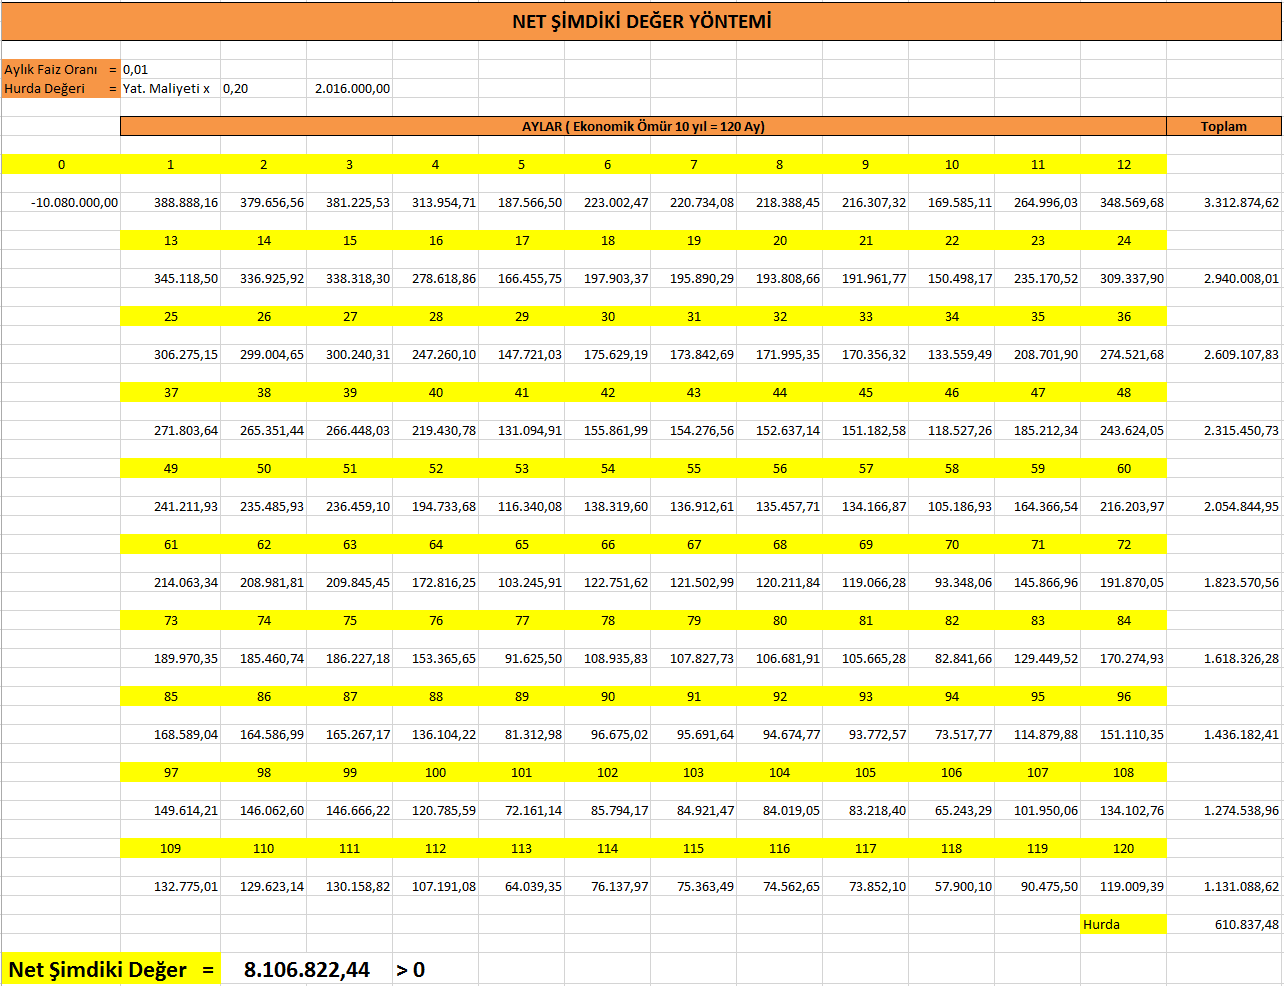Click the month 53 header cell
Image resolution: width=1284 pixels, height=986 pixels.
(x=522, y=469)
